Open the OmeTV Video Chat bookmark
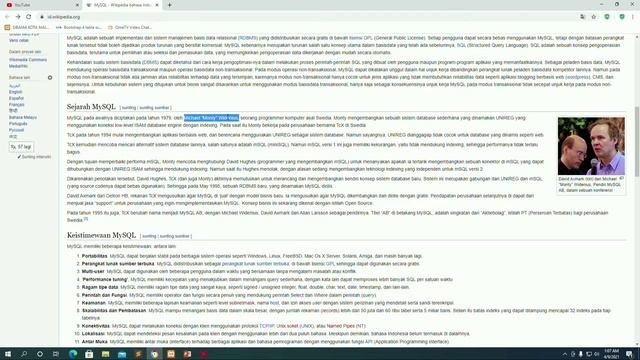The height and width of the screenshot is (360, 640). pyautogui.click(x=130, y=27)
